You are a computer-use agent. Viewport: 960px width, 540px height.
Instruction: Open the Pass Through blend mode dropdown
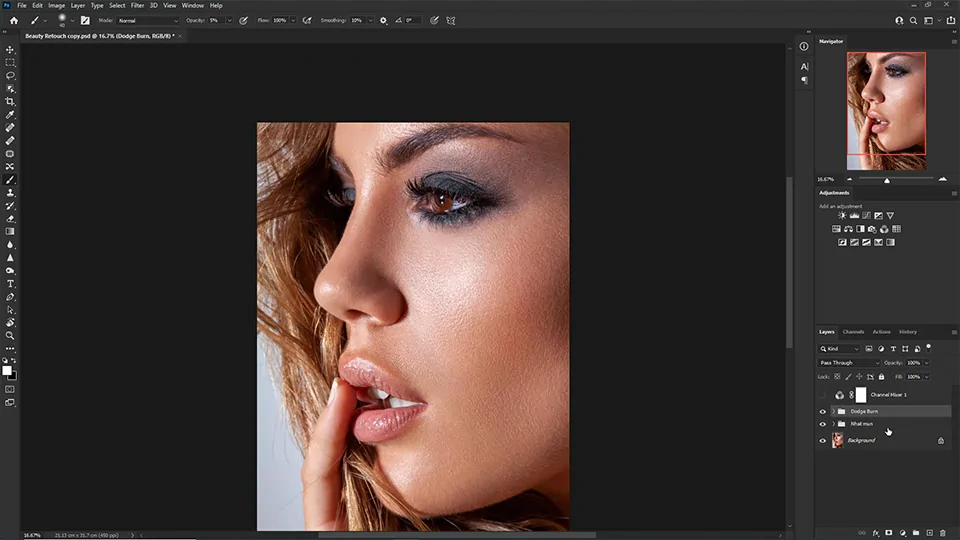tap(849, 362)
